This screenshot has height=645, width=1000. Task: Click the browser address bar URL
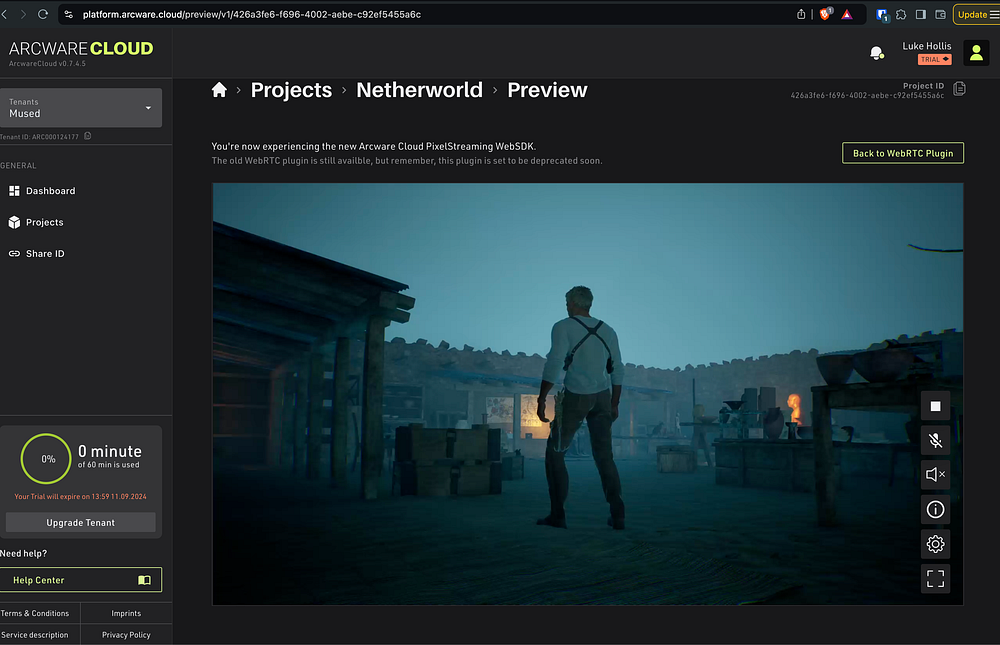[252, 14]
